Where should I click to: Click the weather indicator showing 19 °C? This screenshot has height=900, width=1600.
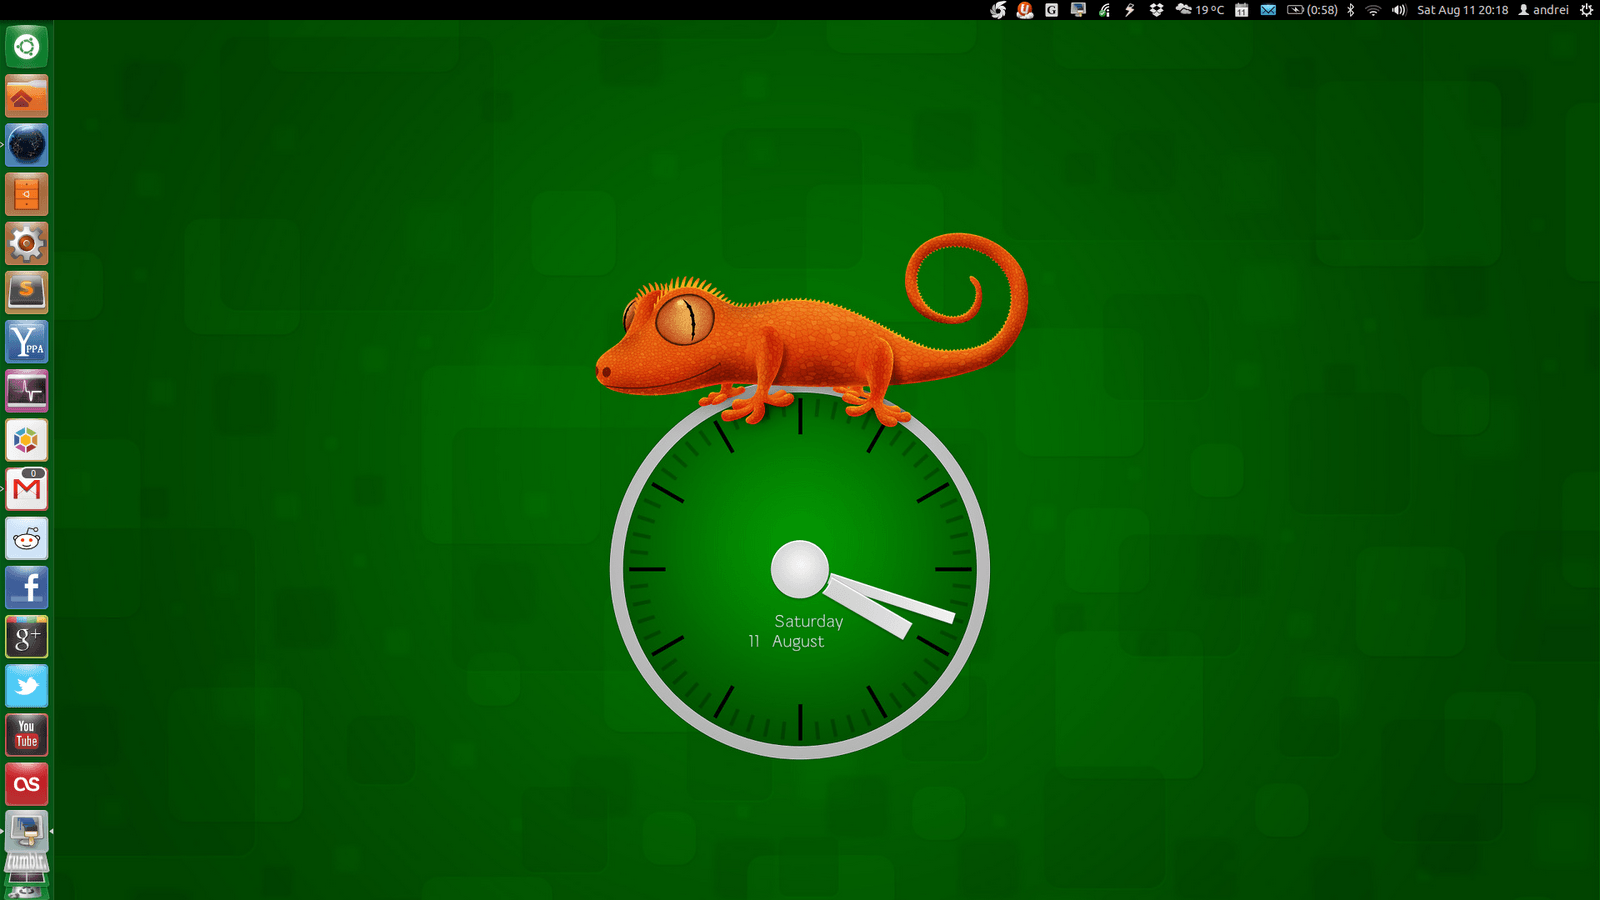(1205, 11)
